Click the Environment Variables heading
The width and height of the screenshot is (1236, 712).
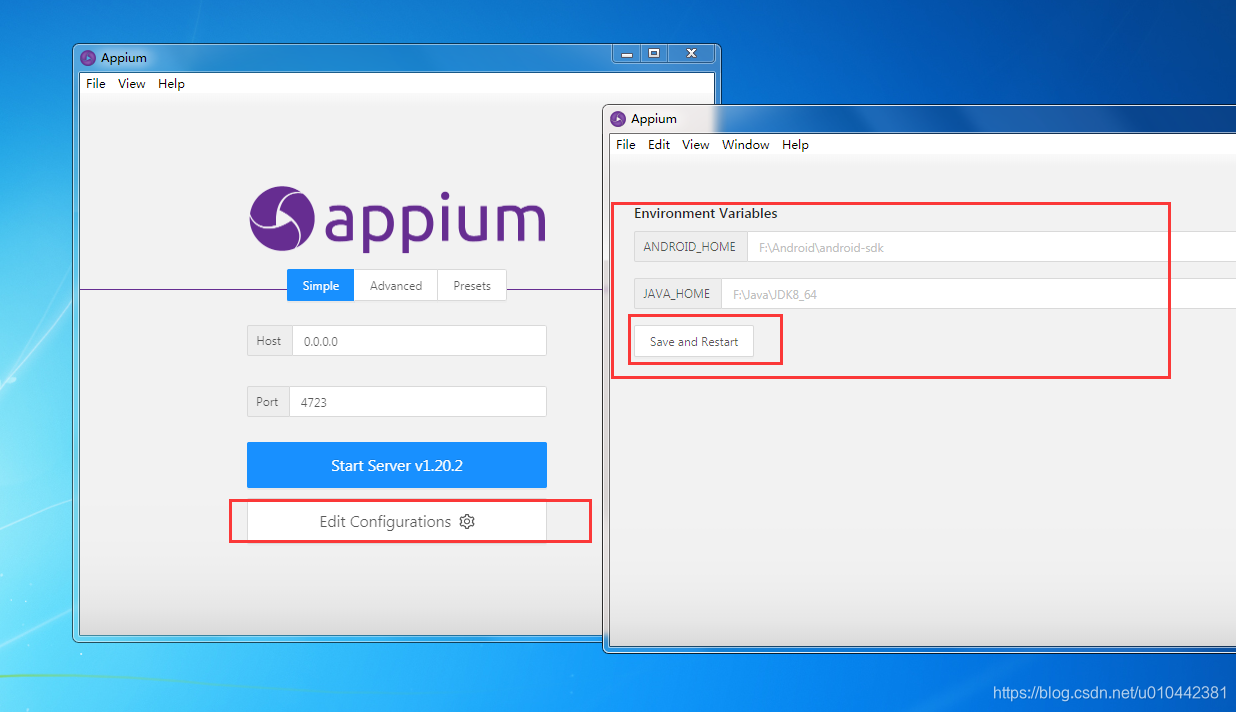pos(706,213)
